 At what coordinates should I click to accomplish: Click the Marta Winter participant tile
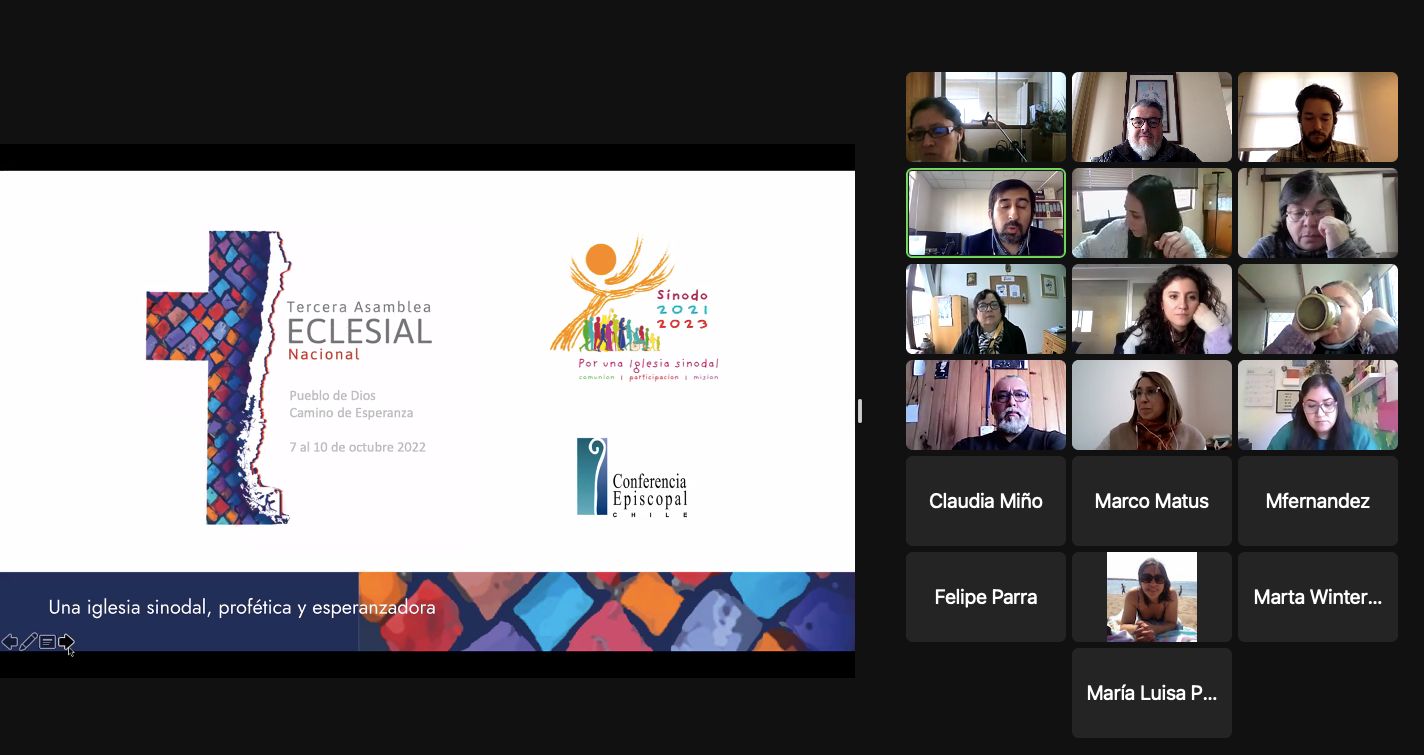(x=1317, y=597)
